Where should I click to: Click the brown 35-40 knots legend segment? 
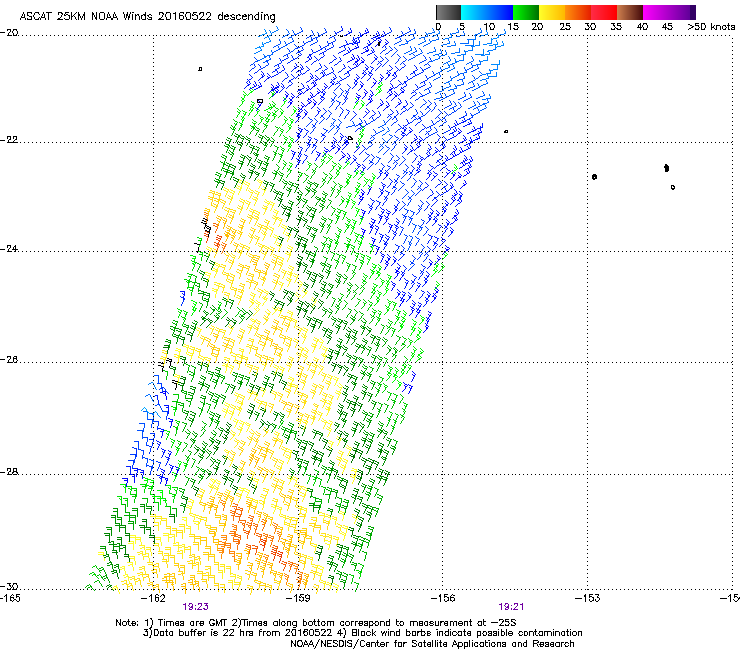[630, 12]
